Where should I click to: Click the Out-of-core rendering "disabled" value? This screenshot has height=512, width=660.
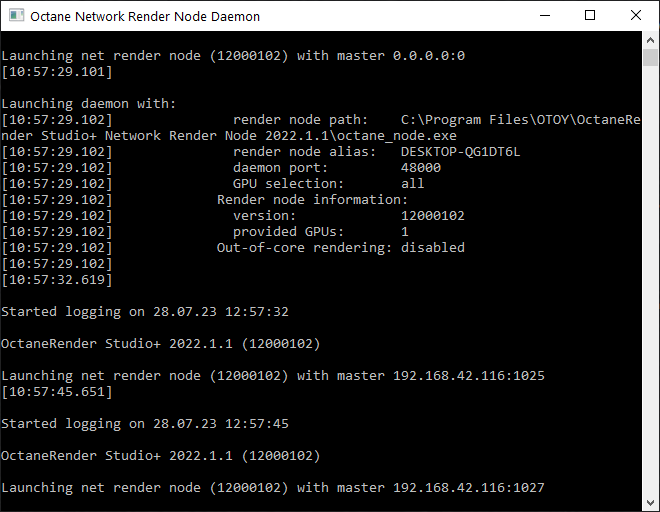433,248
